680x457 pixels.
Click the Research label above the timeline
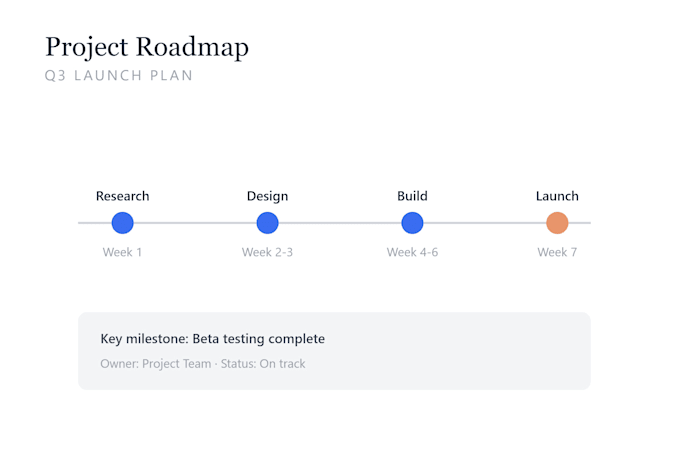coord(123,196)
